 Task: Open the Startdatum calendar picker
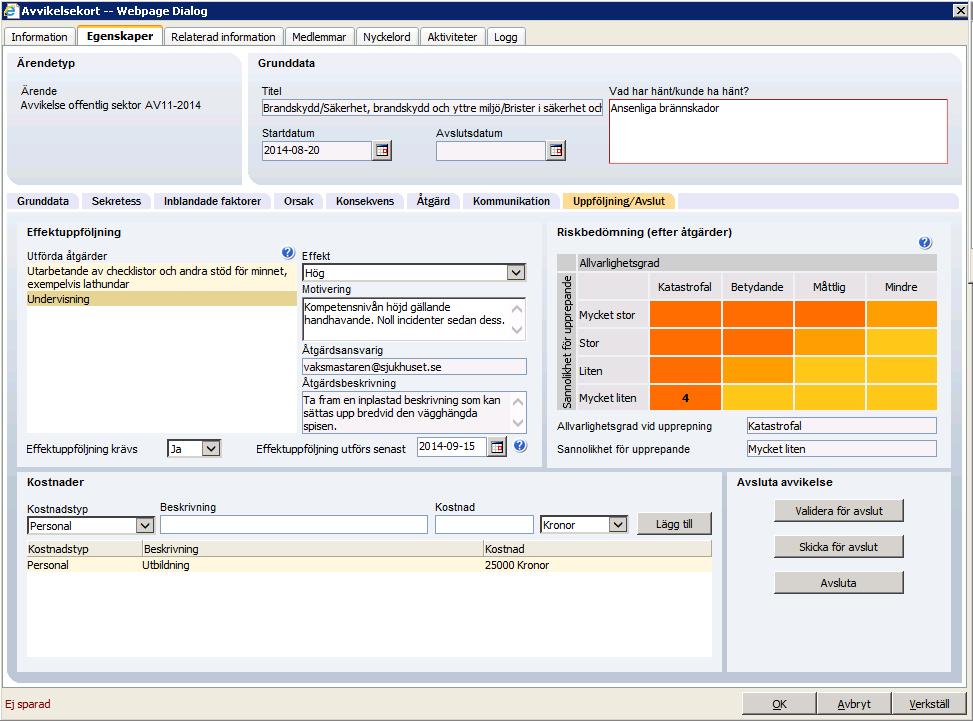(382, 151)
